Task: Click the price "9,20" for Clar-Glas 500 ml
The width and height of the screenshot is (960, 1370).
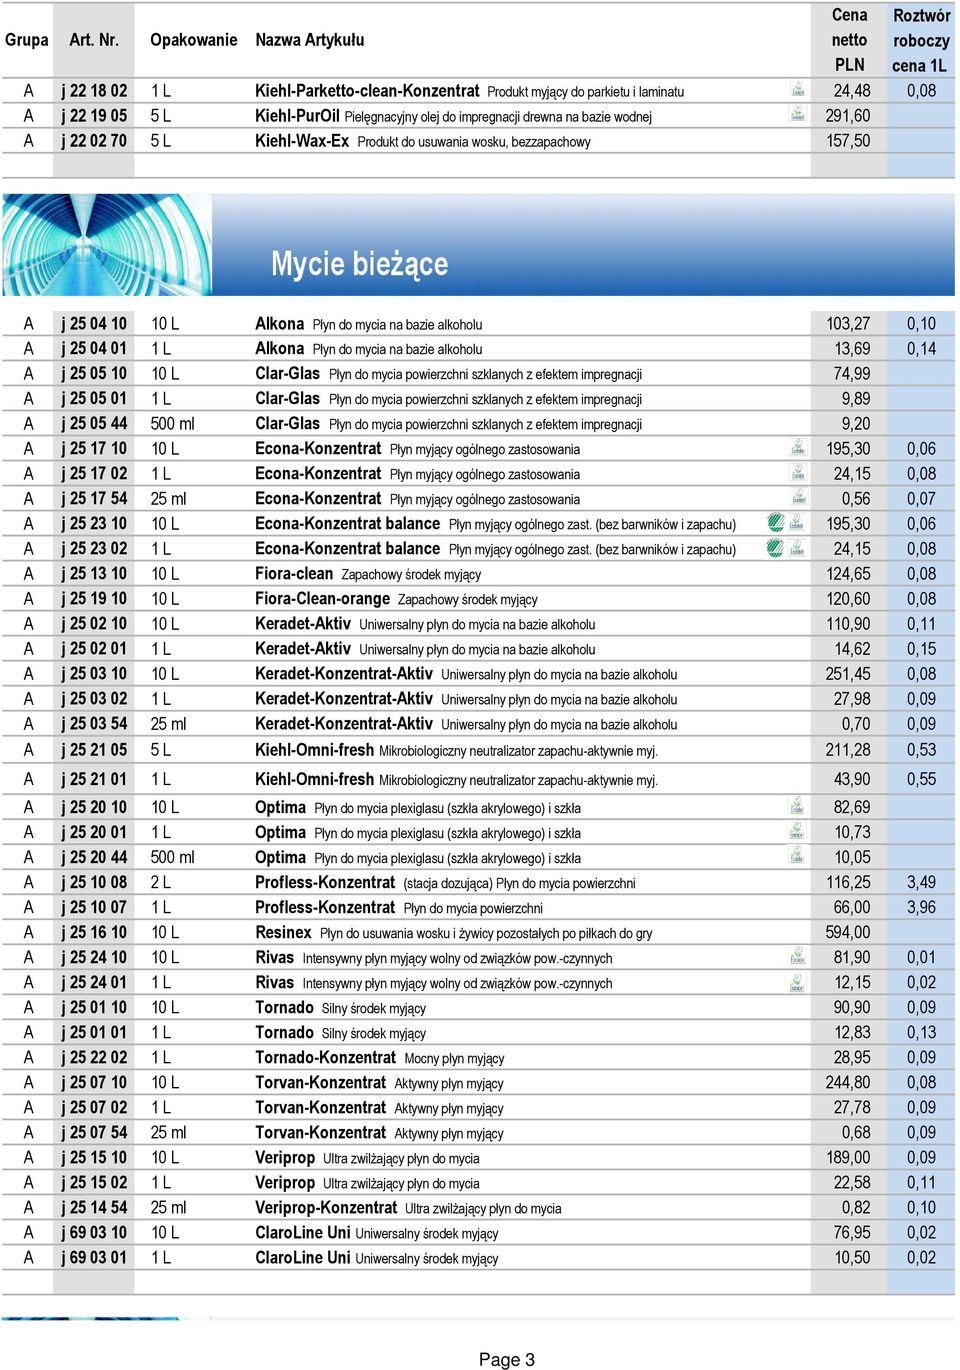Action: (856, 423)
